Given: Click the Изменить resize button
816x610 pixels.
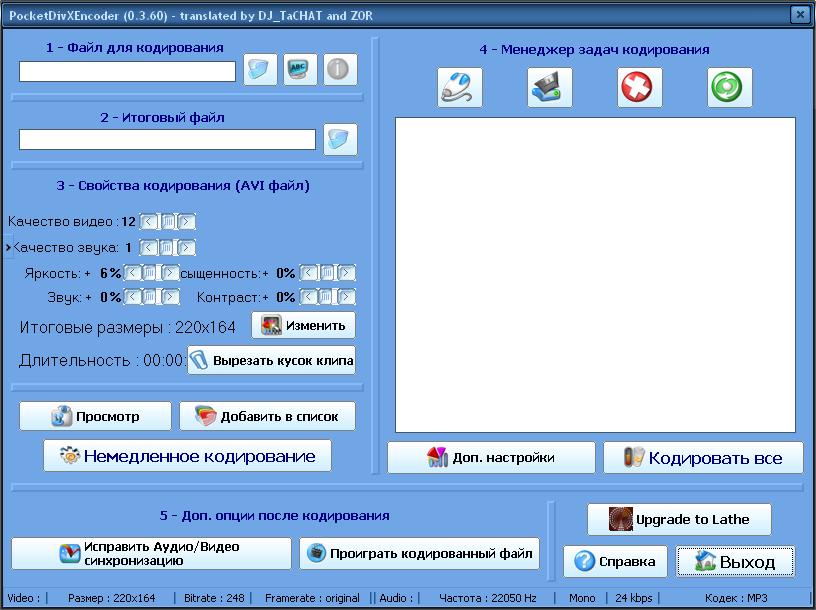Looking at the screenshot, I should click(303, 326).
